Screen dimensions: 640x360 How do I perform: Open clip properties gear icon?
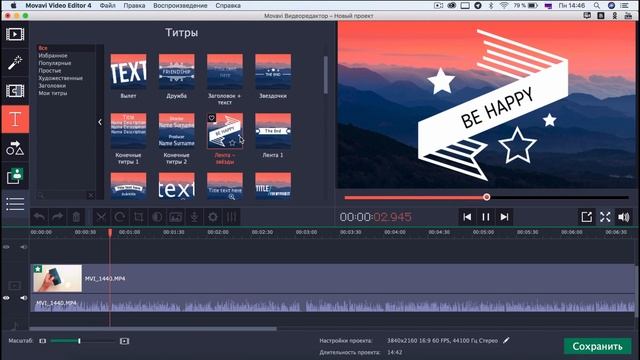213,217
